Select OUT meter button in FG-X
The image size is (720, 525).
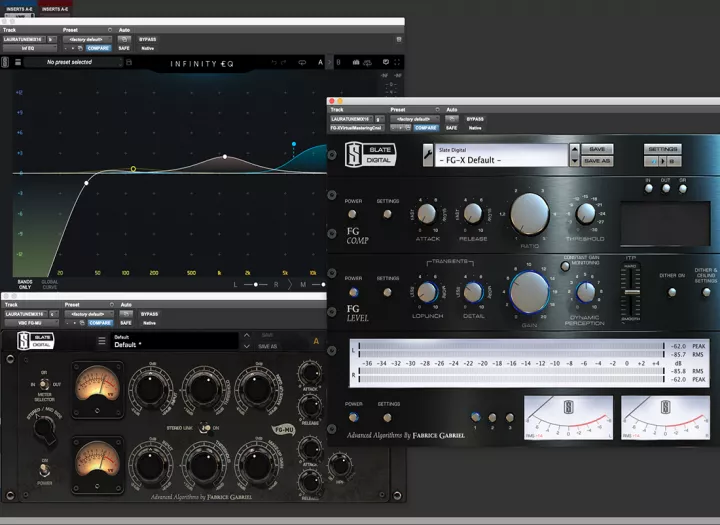click(665, 188)
